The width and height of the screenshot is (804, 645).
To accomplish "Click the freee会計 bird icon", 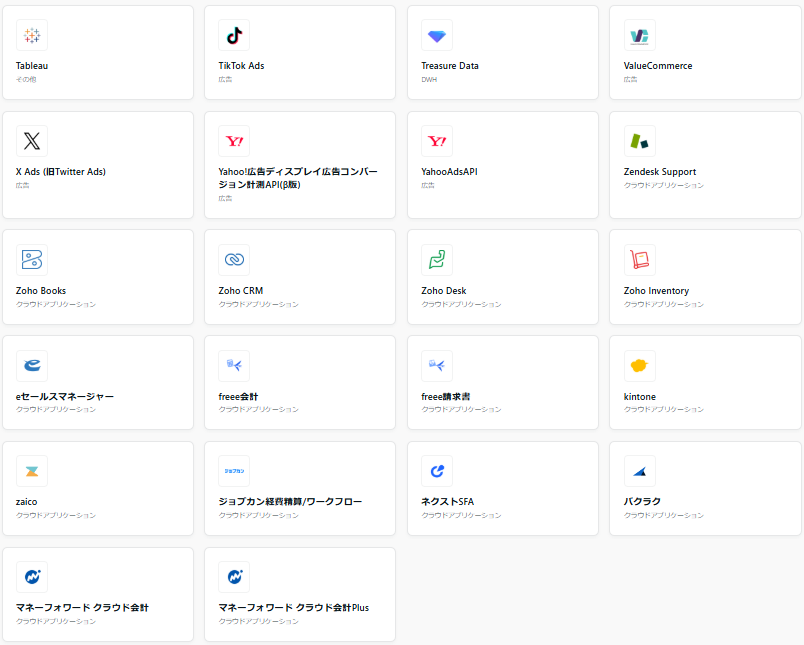I will click(x=234, y=366).
